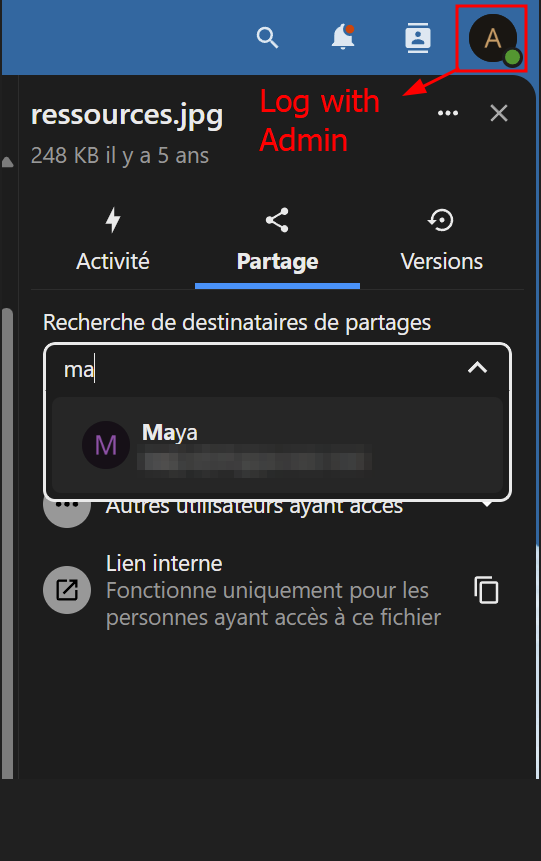Open the three-dot actions menu for ressources.jpg
541x861 pixels.
point(448,113)
